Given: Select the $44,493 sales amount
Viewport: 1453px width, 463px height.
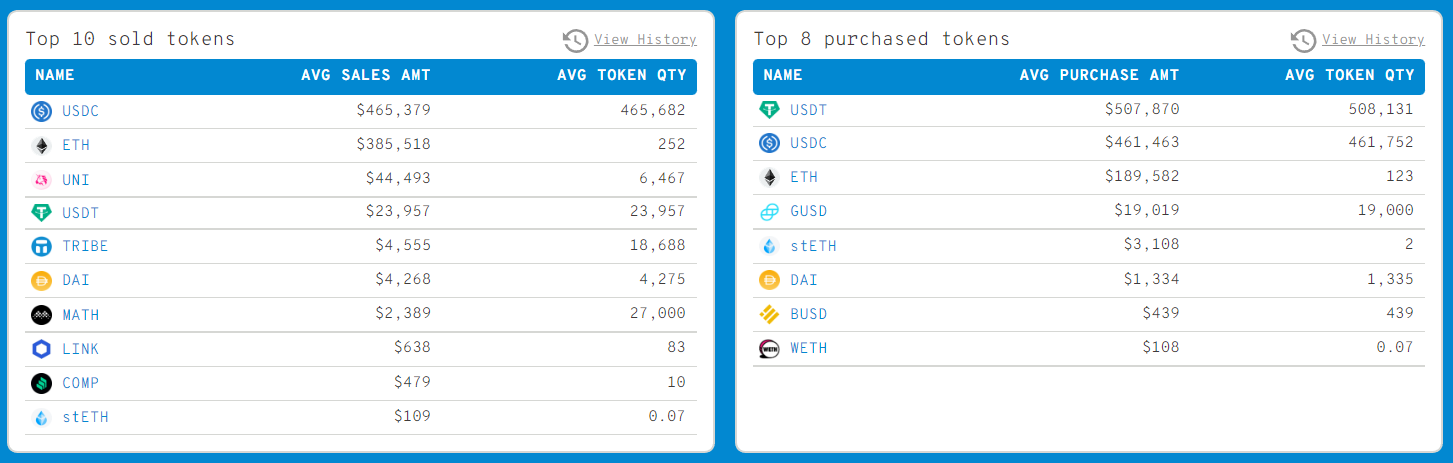Looking at the screenshot, I should pos(398,178).
